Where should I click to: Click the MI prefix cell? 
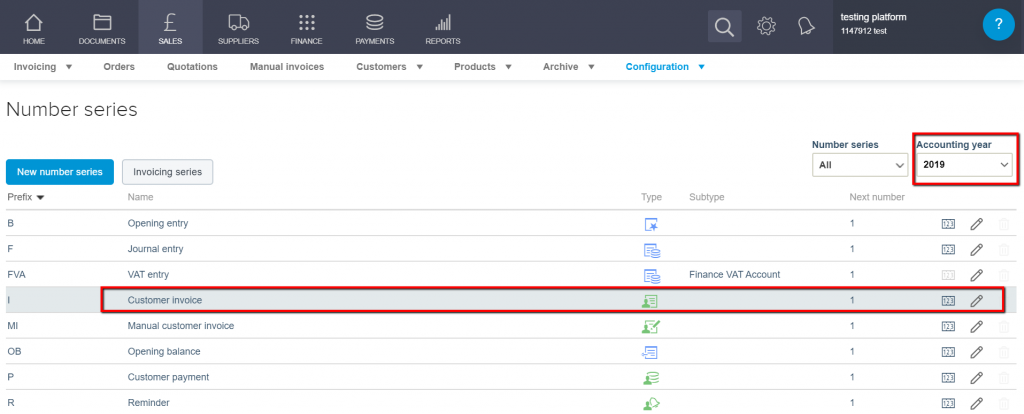pyautogui.click(x=12, y=326)
